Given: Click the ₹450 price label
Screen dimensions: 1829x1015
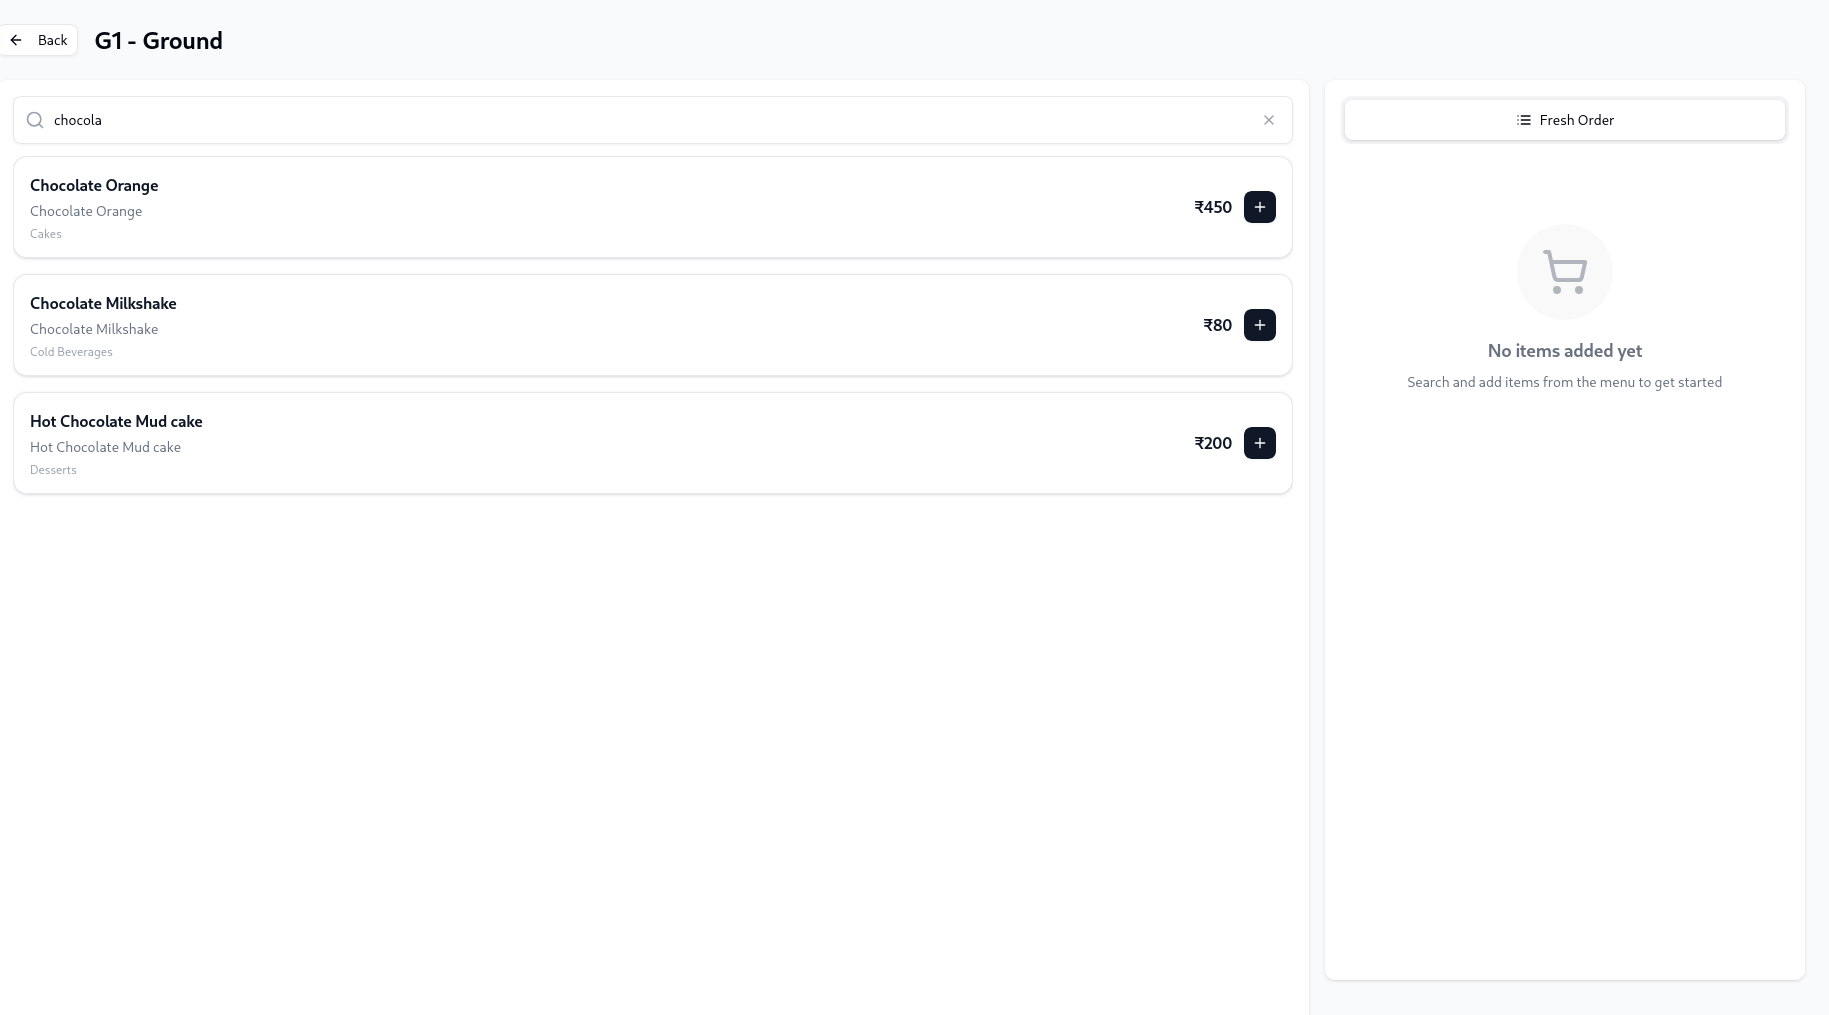Looking at the screenshot, I should coord(1213,207).
